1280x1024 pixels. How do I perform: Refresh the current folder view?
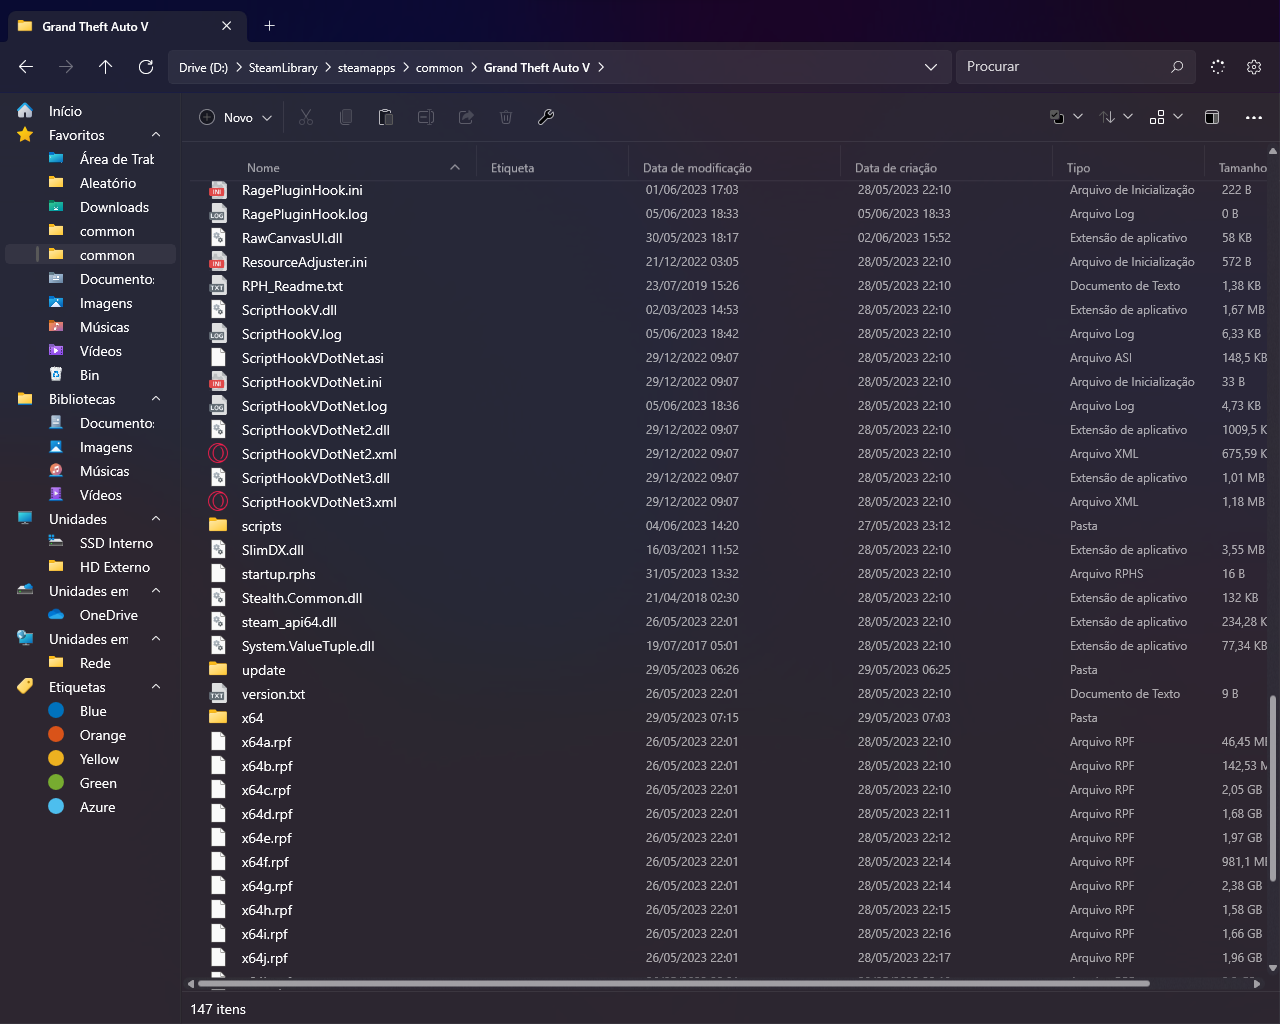[x=146, y=67]
